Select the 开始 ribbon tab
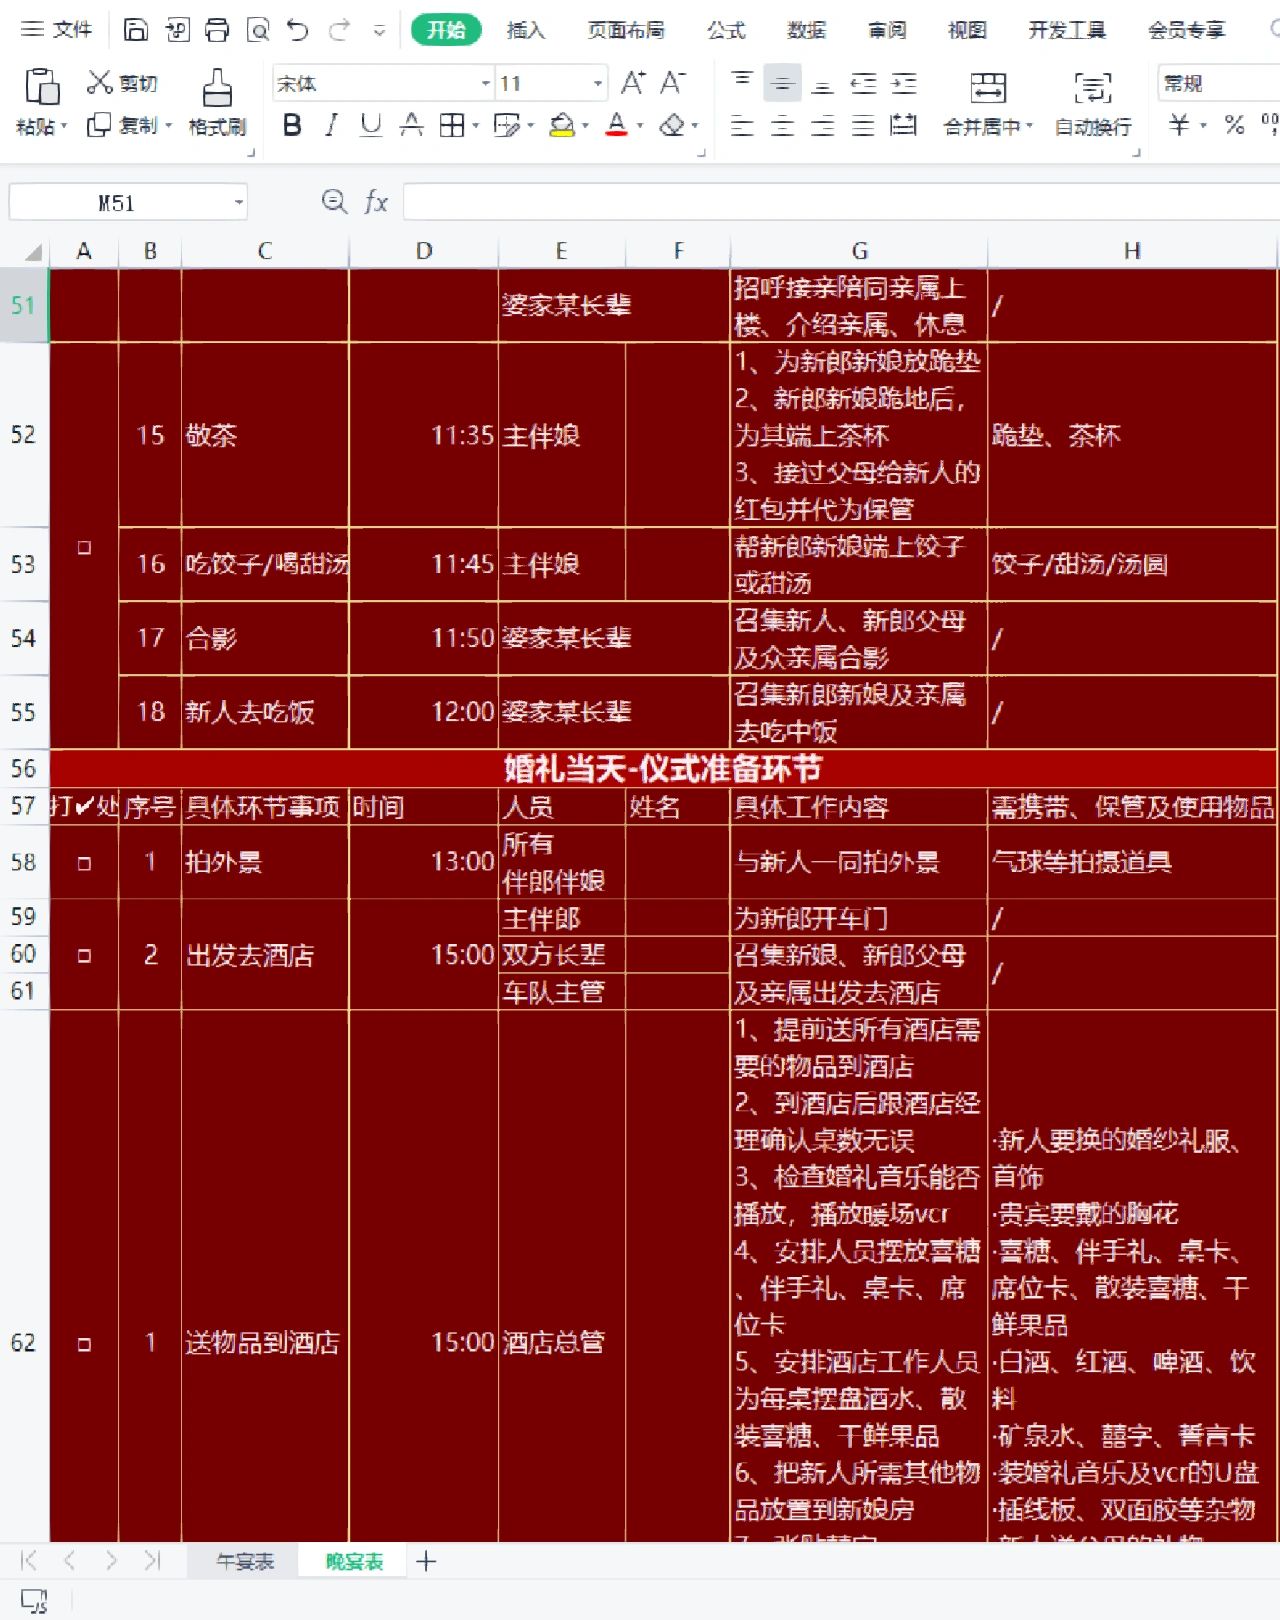 (x=446, y=30)
